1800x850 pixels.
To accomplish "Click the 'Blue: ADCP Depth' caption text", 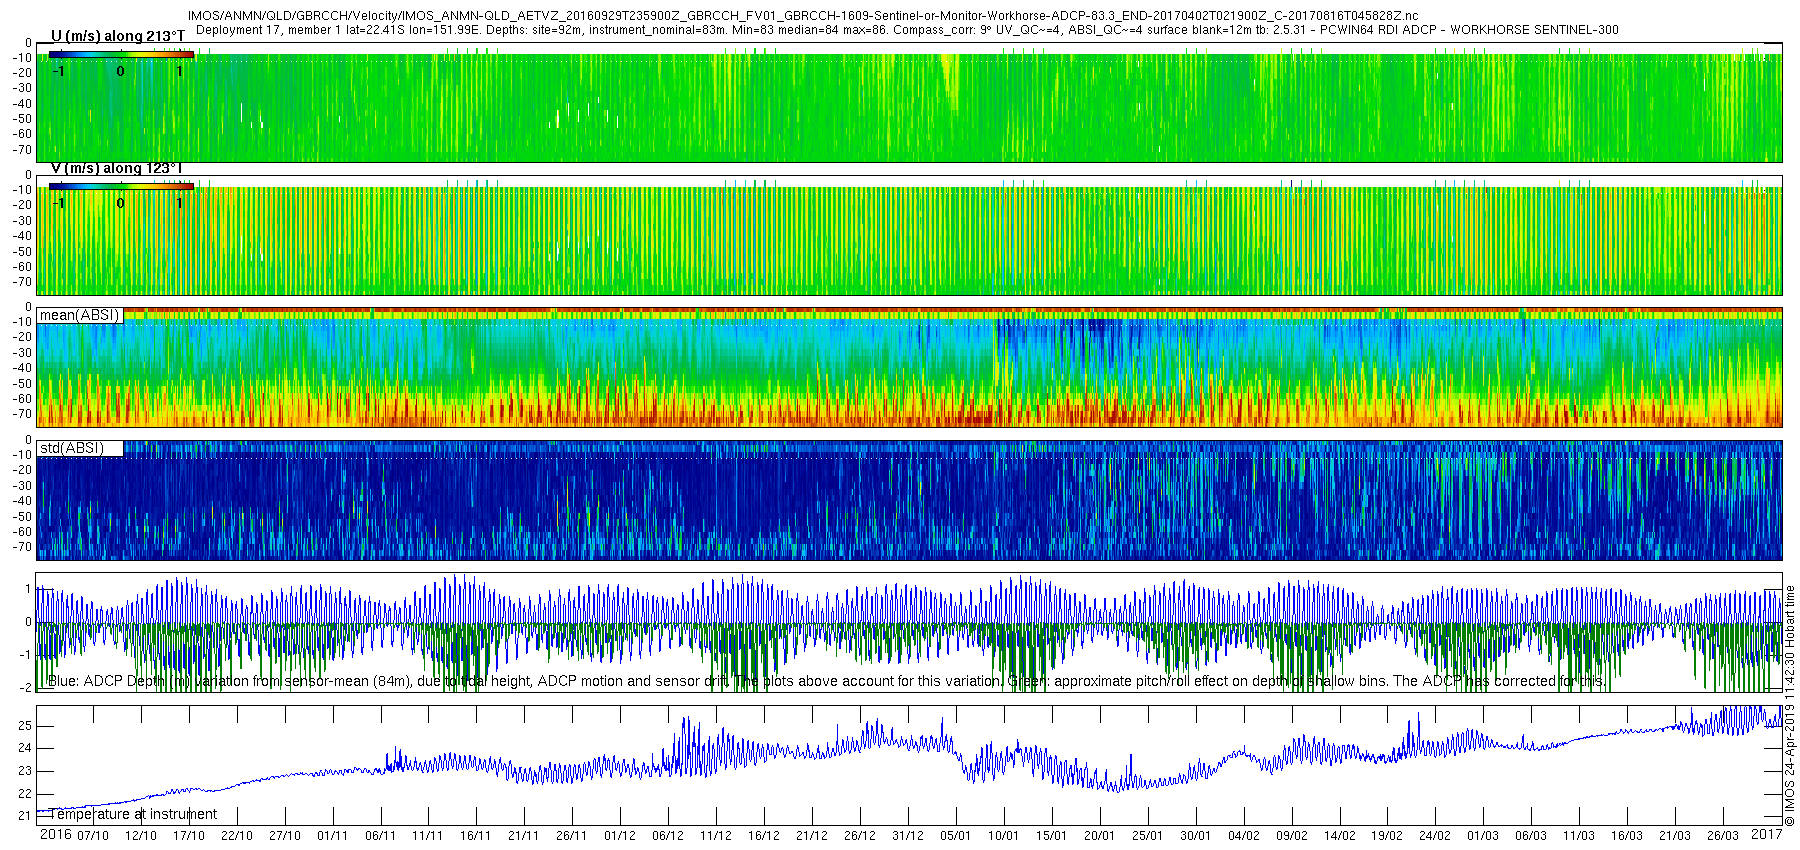I will pyautogui.click(x=826, y=681).
